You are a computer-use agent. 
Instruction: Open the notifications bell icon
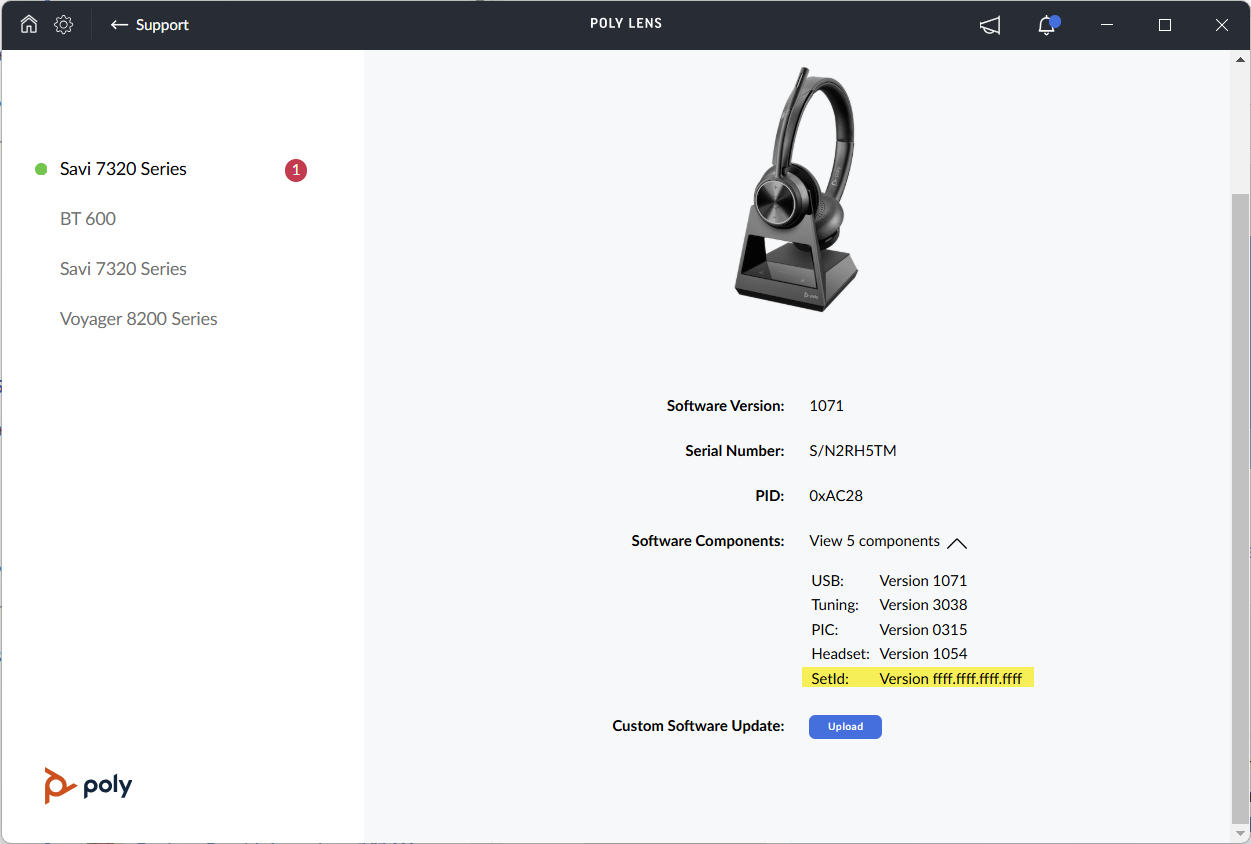[1047, 26]
